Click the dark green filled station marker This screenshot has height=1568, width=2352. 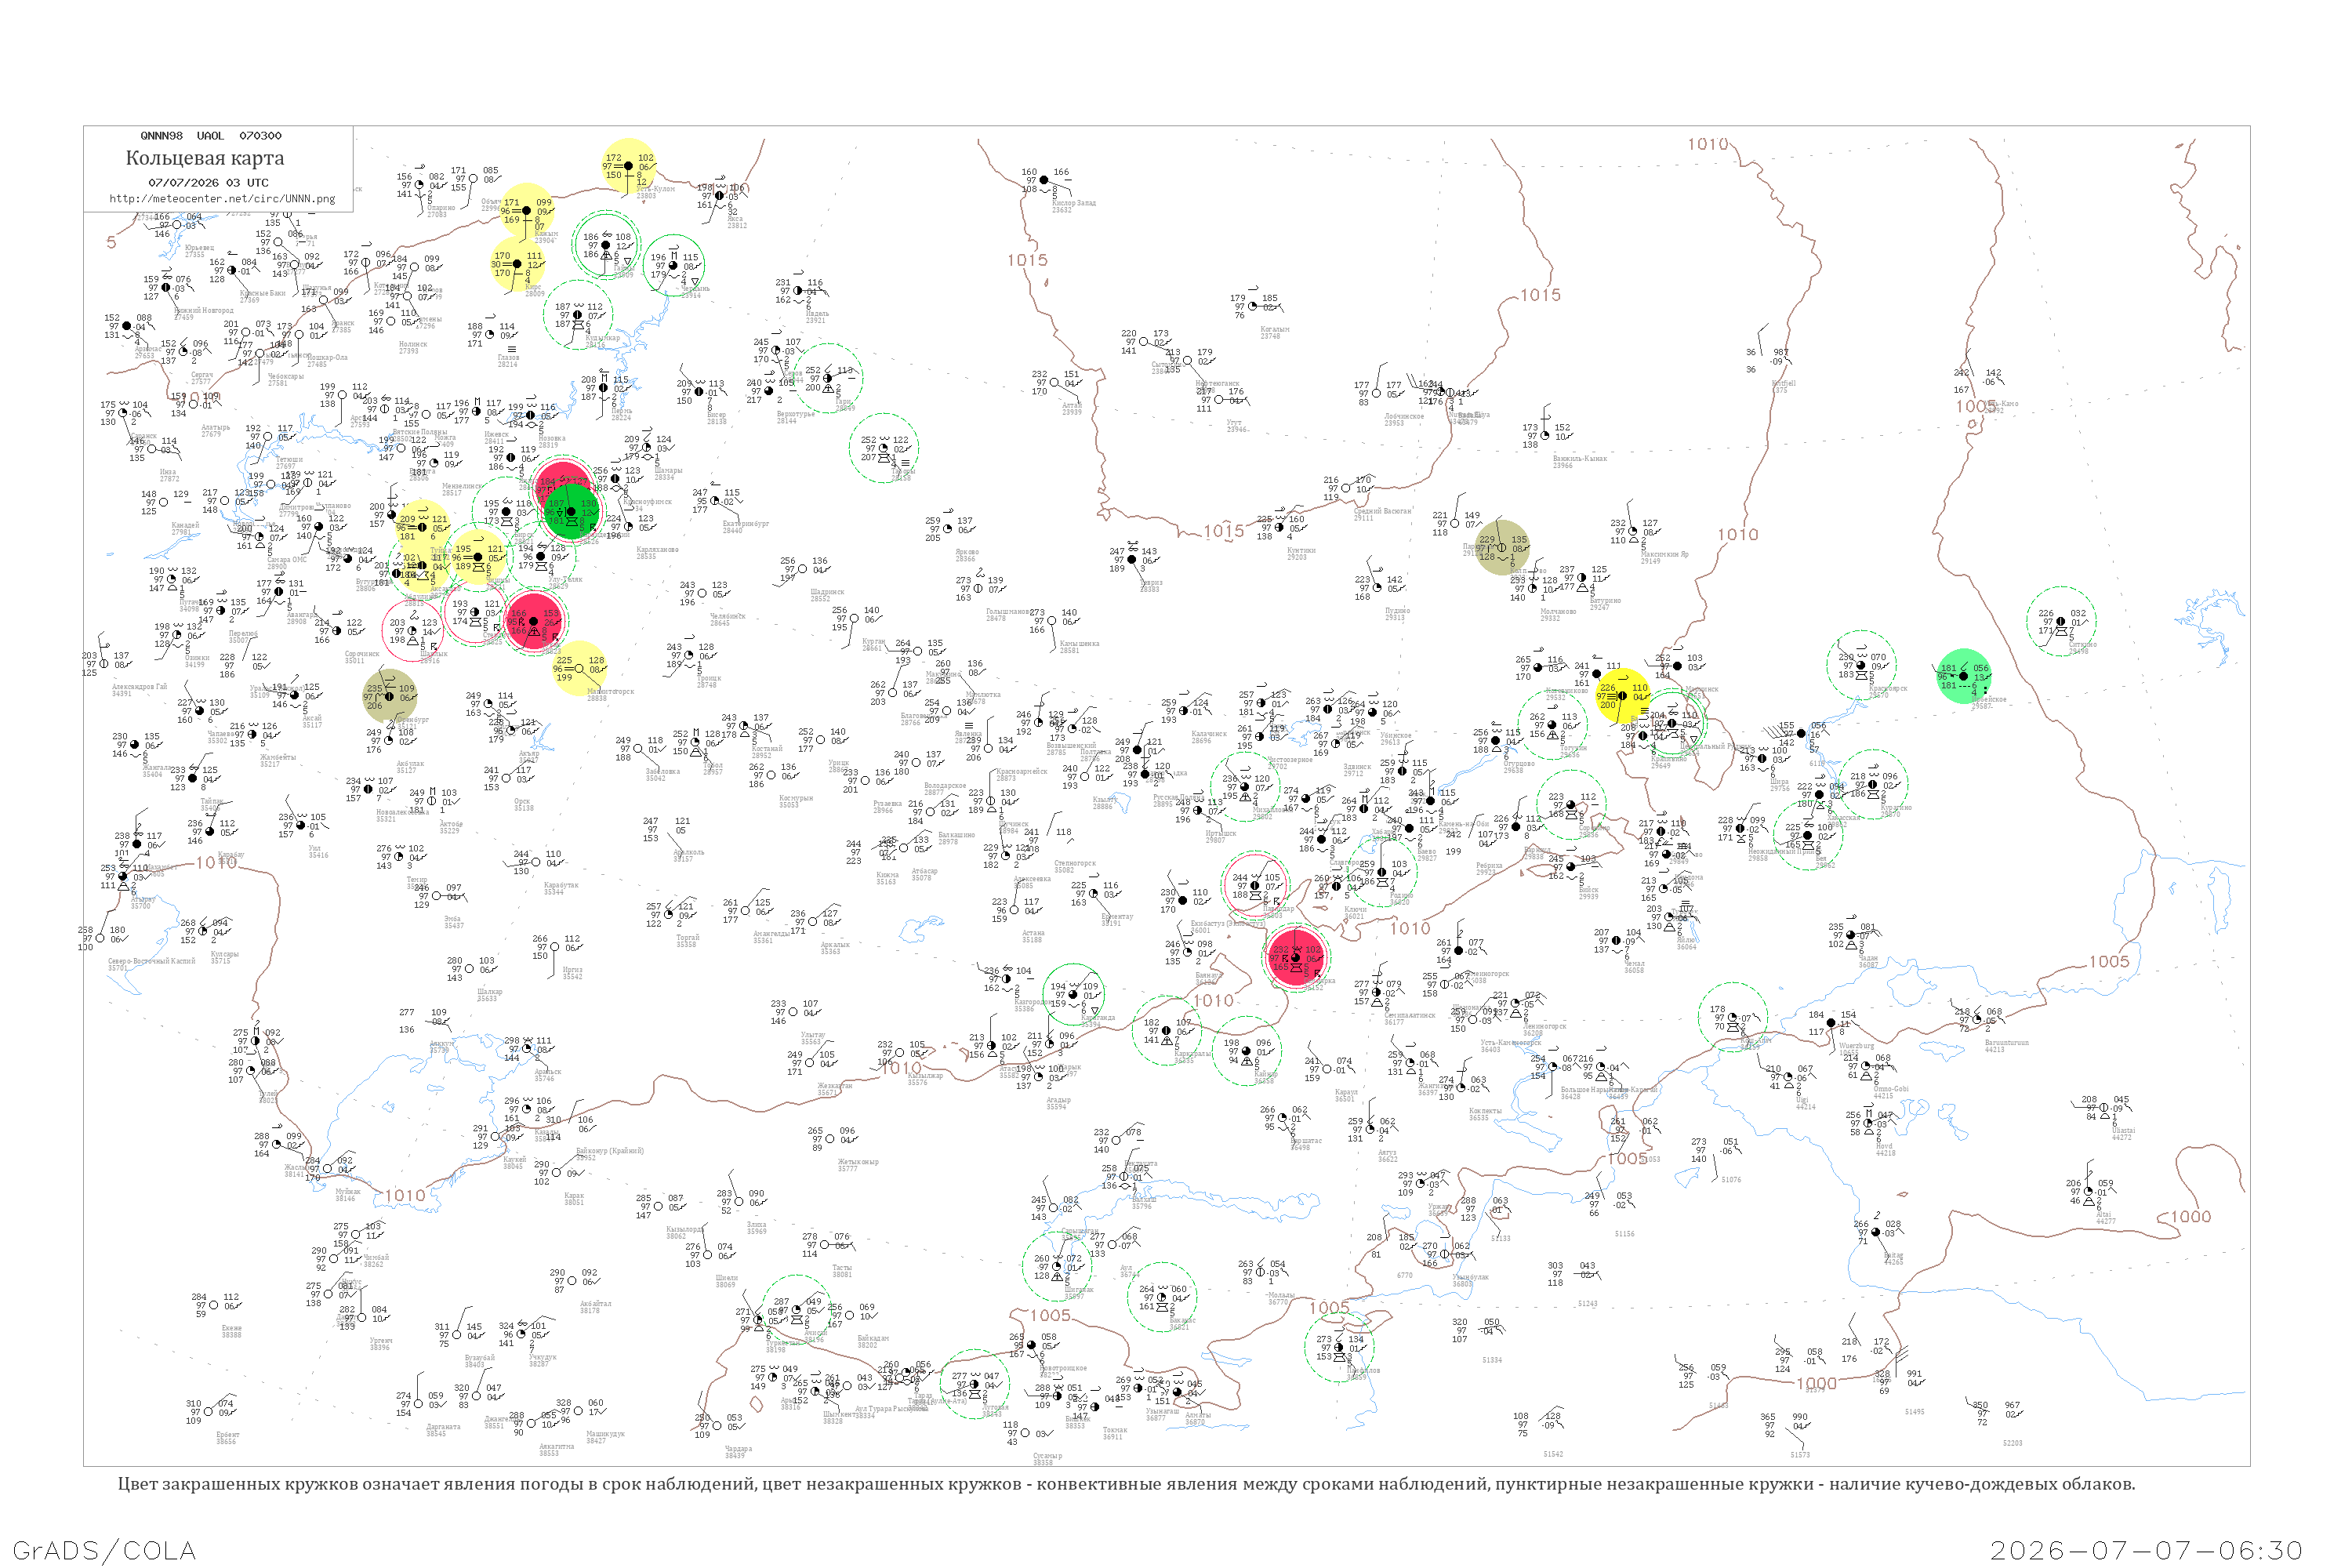coord(571,511)
